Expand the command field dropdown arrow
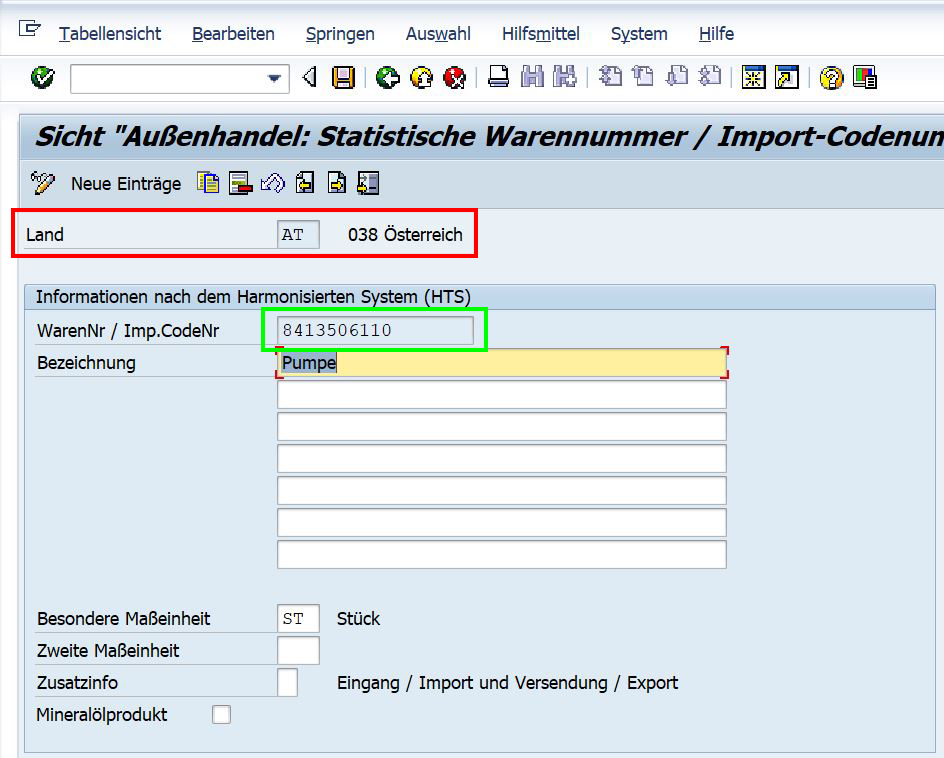 274,78
